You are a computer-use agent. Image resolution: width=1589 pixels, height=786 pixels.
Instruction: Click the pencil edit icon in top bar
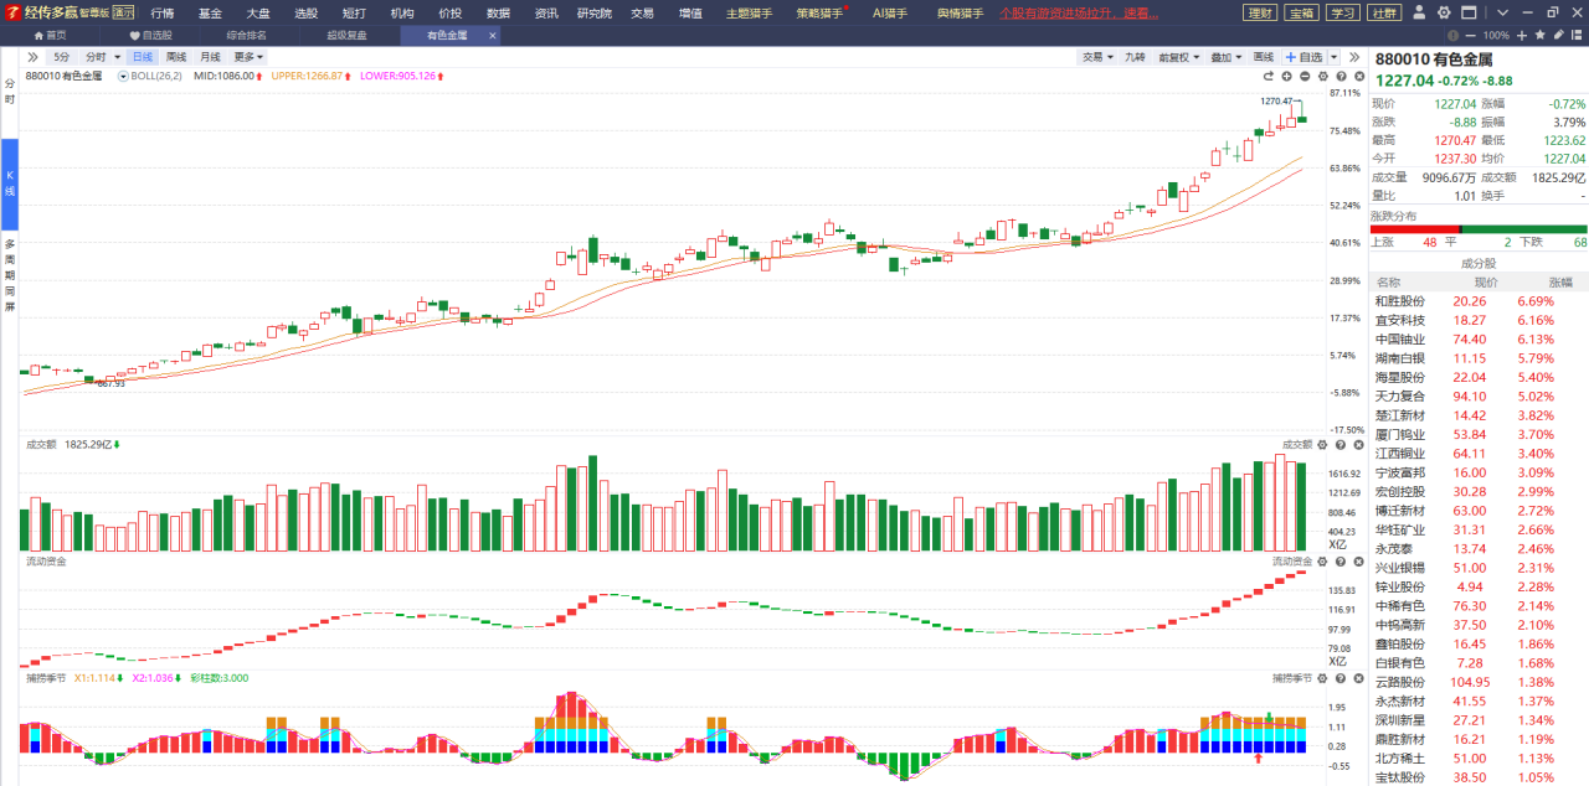1558,35
